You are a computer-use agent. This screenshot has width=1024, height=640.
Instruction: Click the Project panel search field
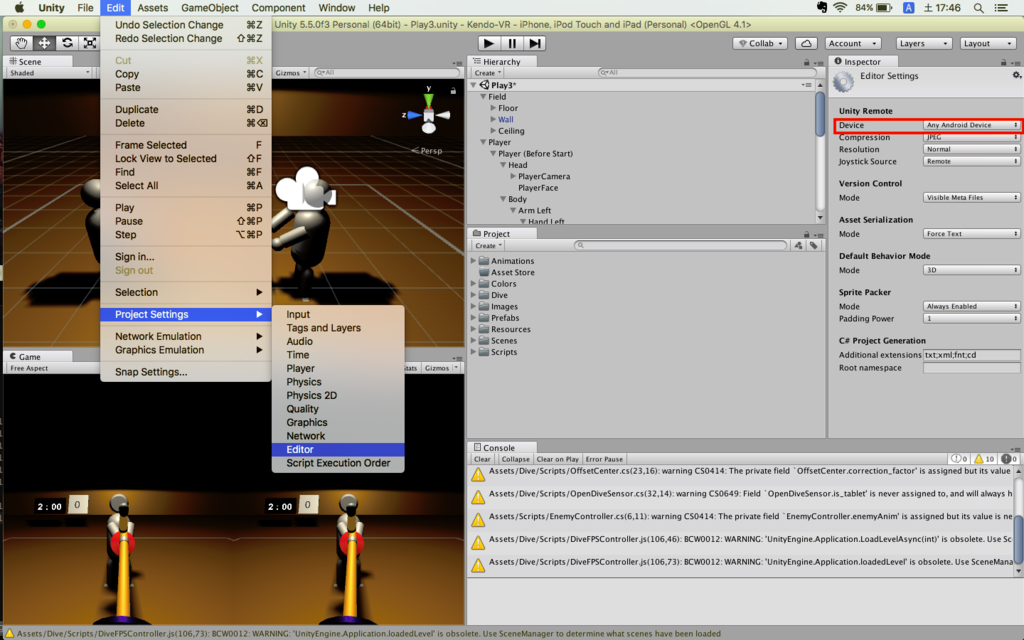680,246
